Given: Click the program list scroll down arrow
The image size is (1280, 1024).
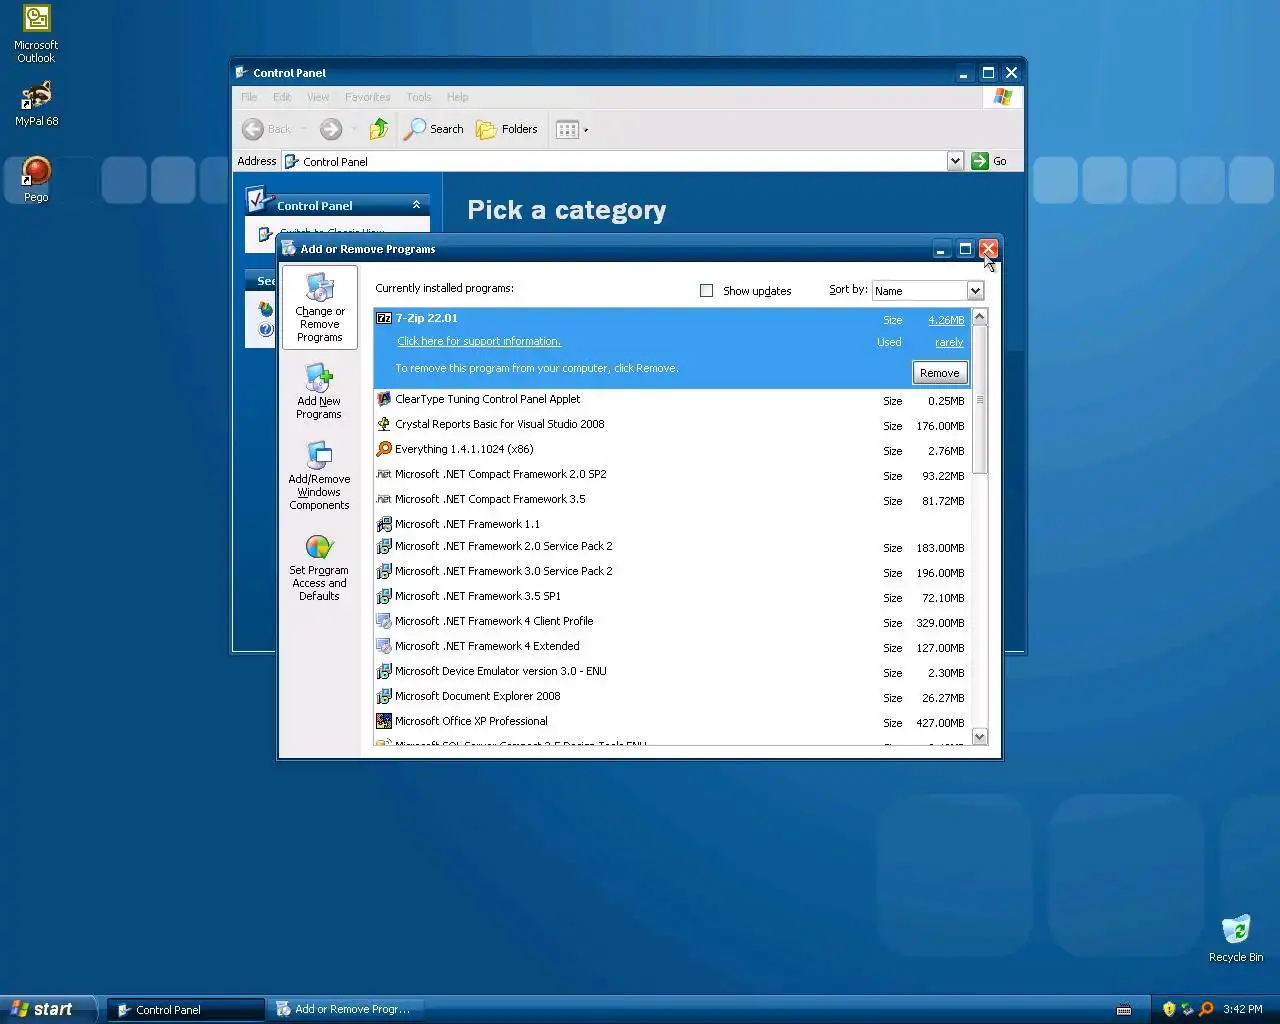Looking at the screenshot, I should [x=979, y=737].
